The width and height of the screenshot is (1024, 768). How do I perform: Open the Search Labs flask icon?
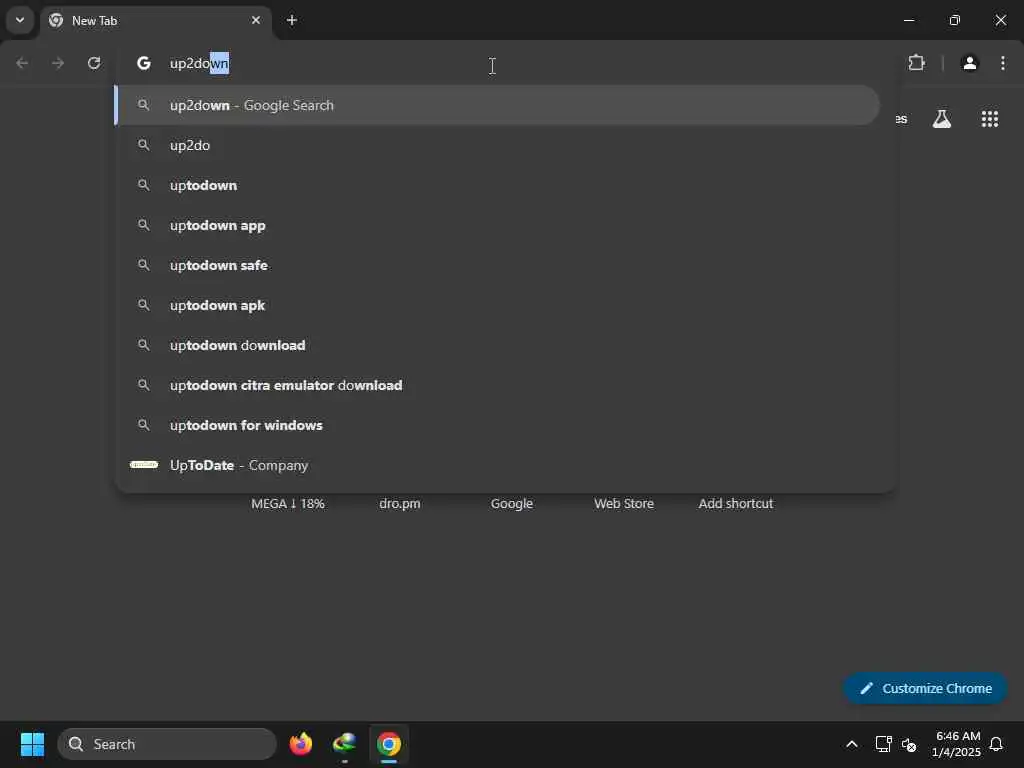[x=942, y=119]
